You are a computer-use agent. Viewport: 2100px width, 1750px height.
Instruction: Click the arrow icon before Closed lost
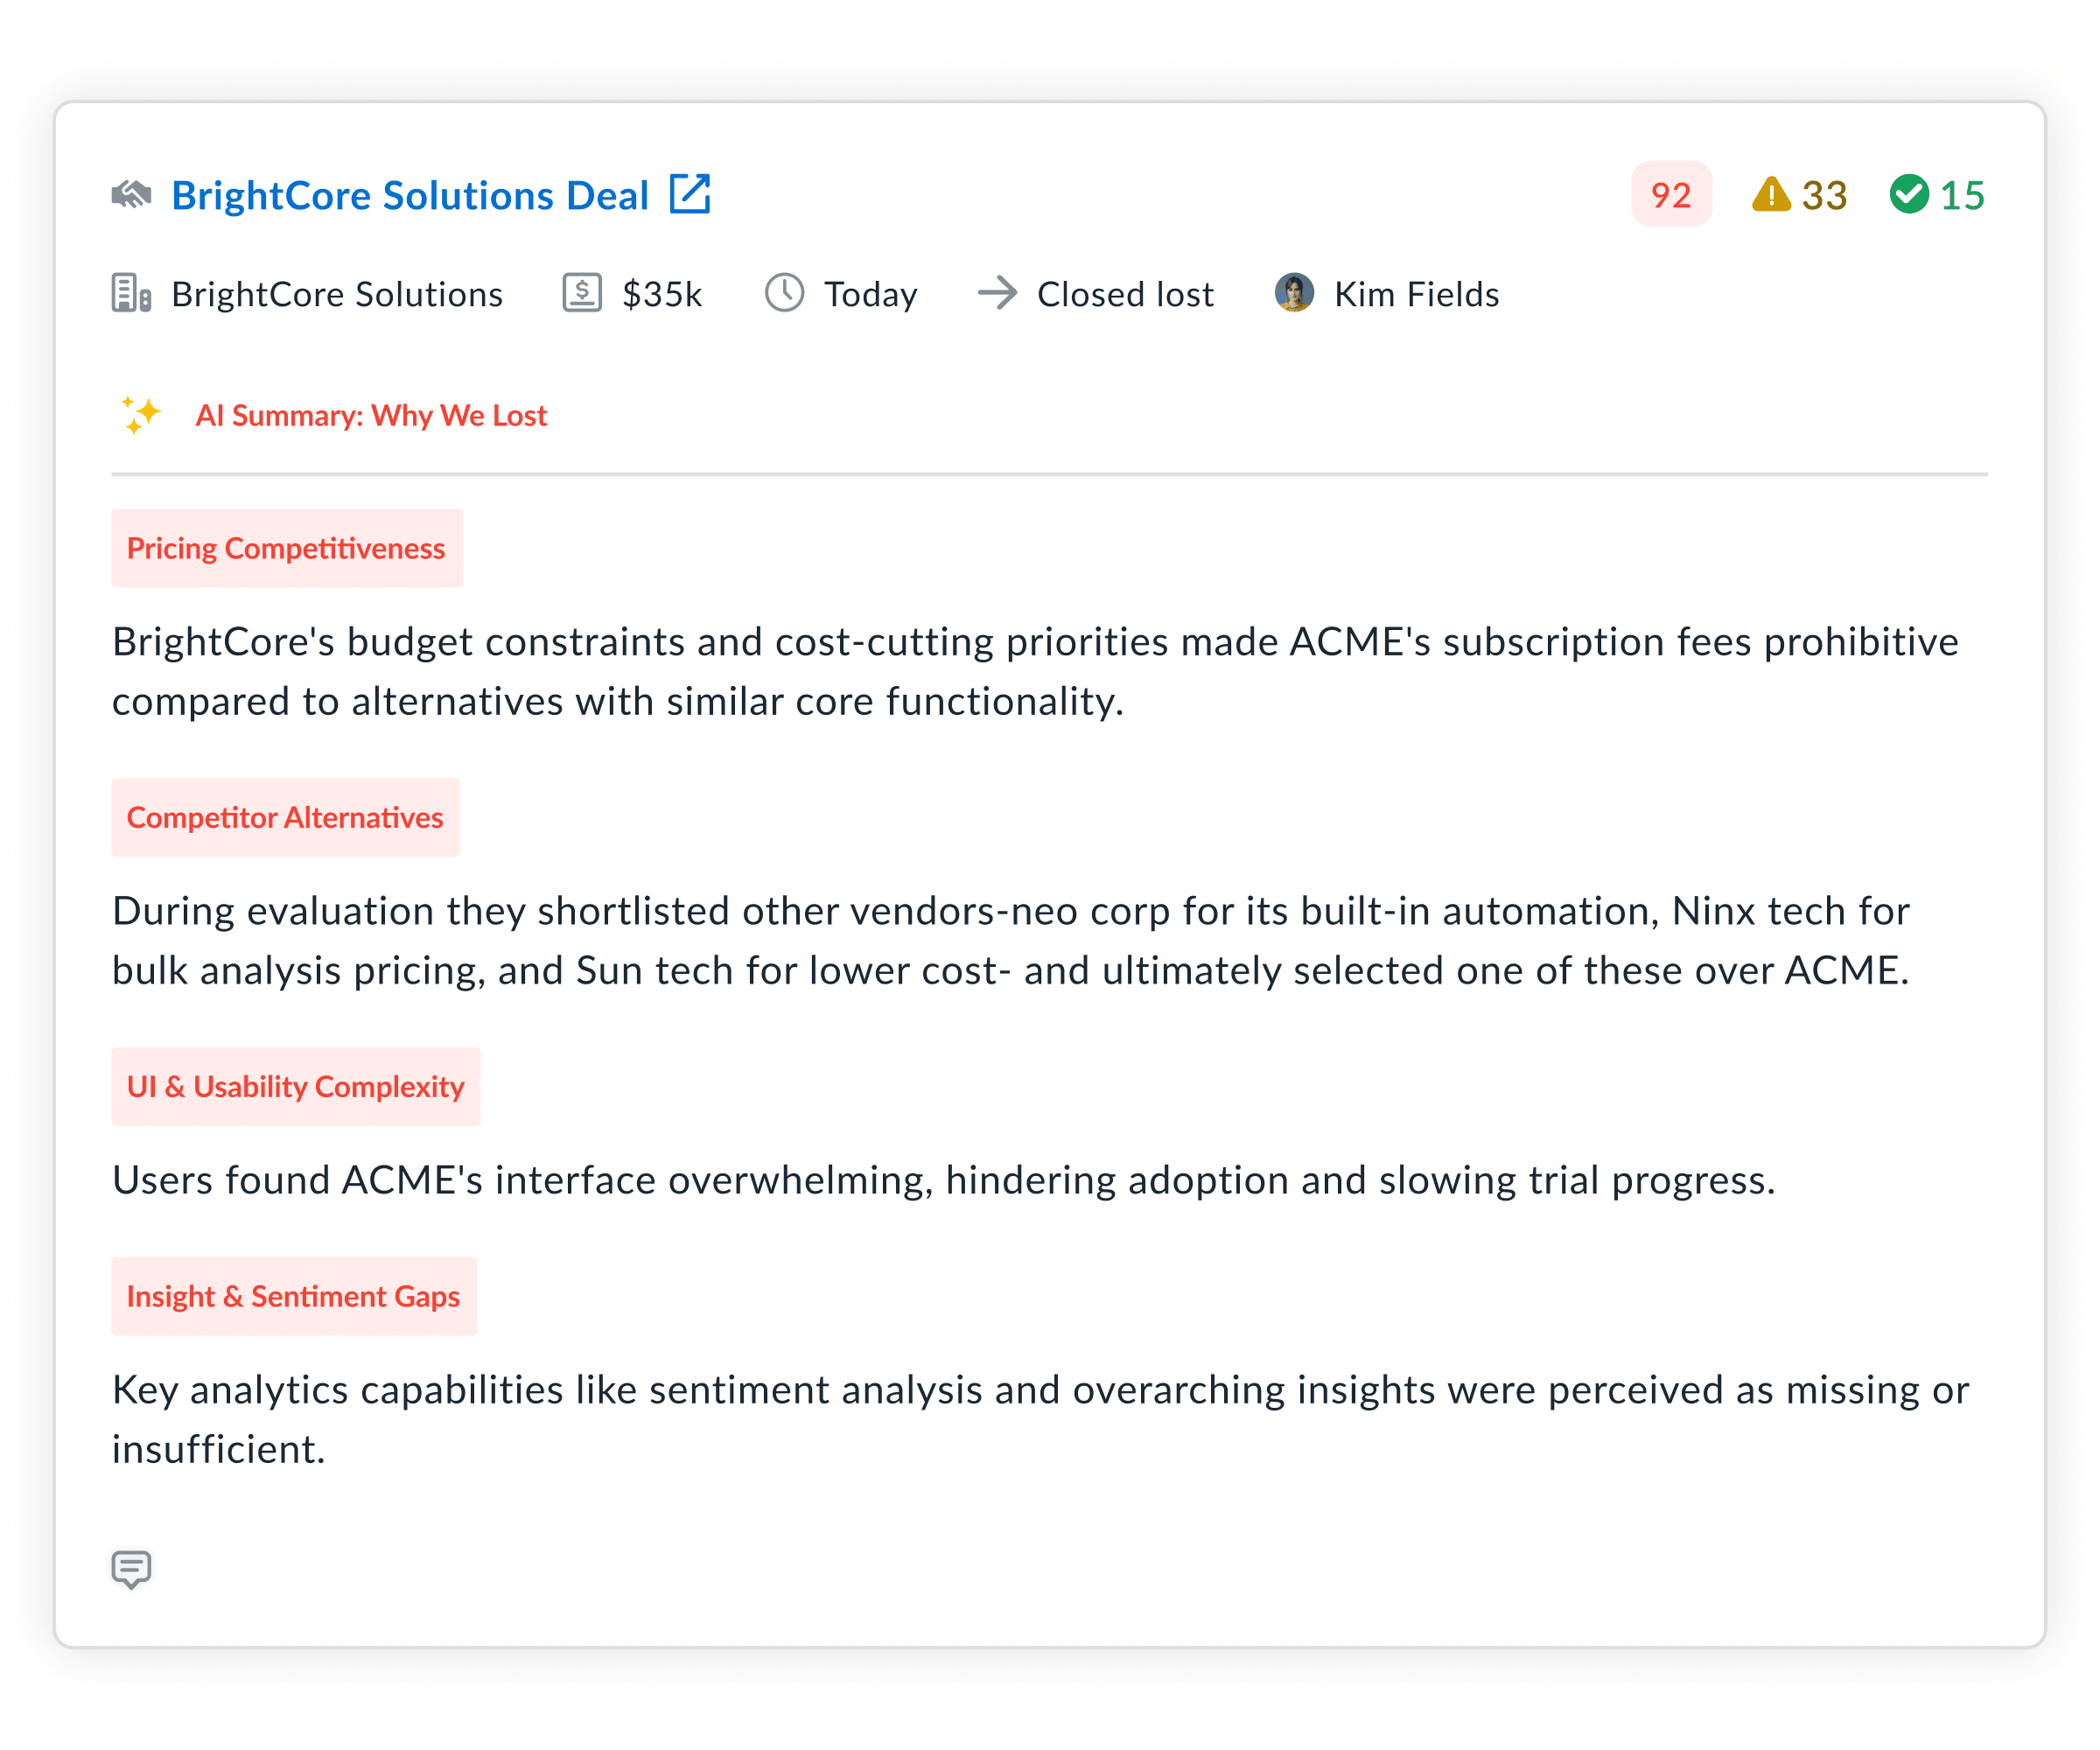coord(997,294)
